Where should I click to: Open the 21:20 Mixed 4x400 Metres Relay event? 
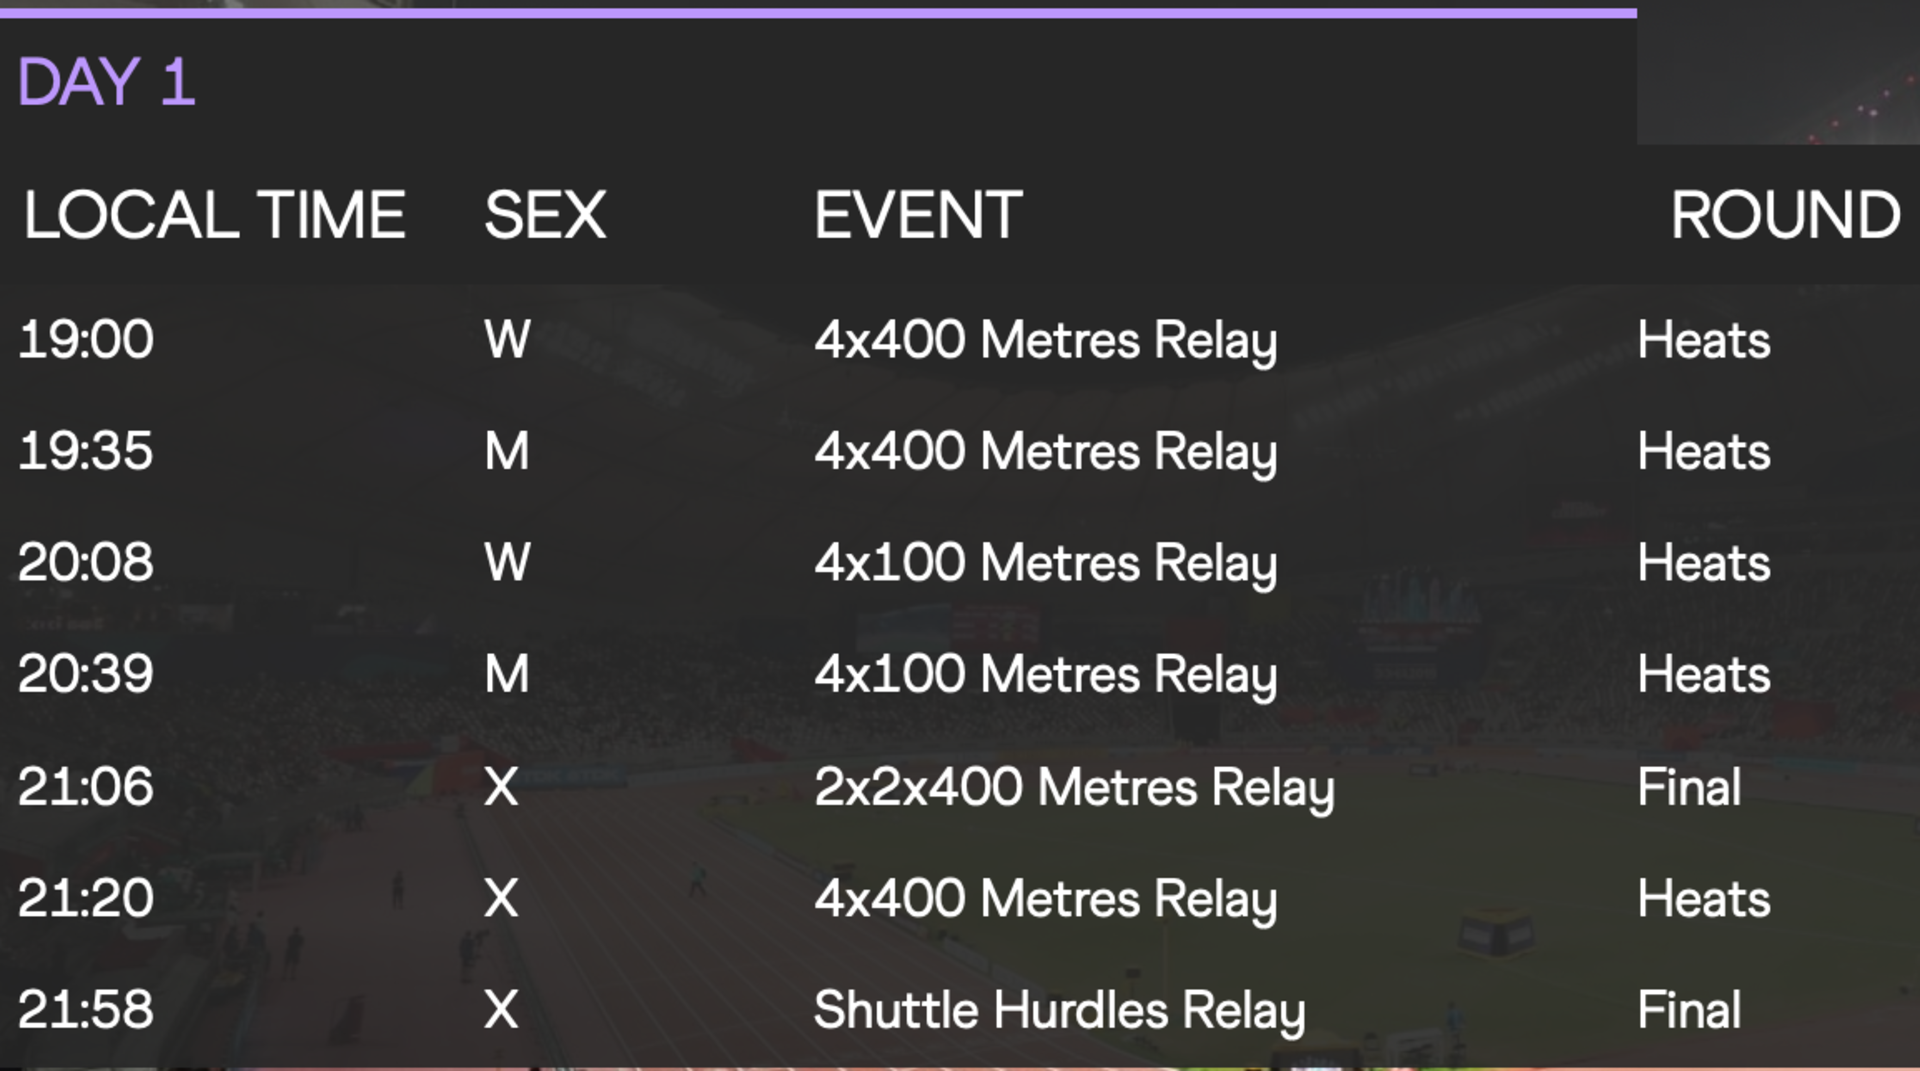(x=1046, y=899)
